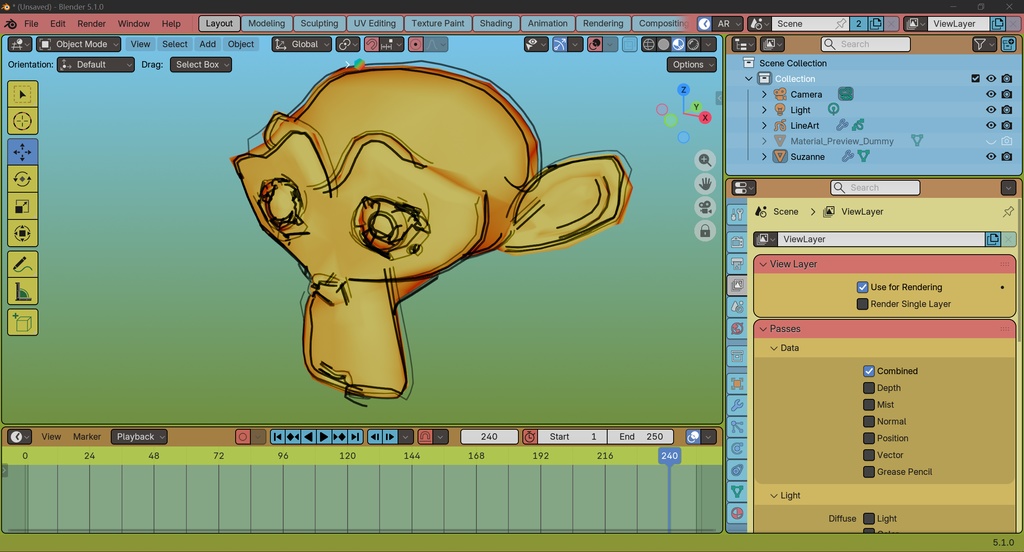Enable the Normal pass checkbox
1024x552 pixels.
pos(869,421)
